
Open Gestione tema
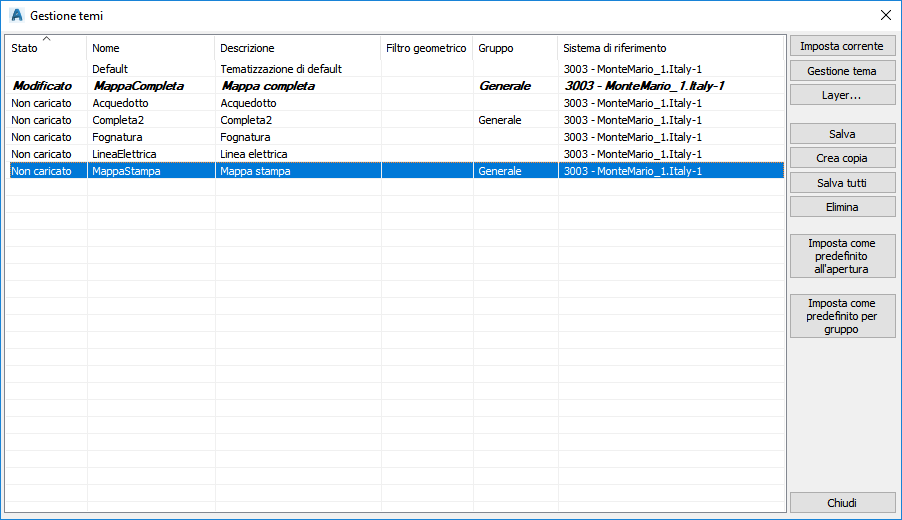tap(842, 71)
